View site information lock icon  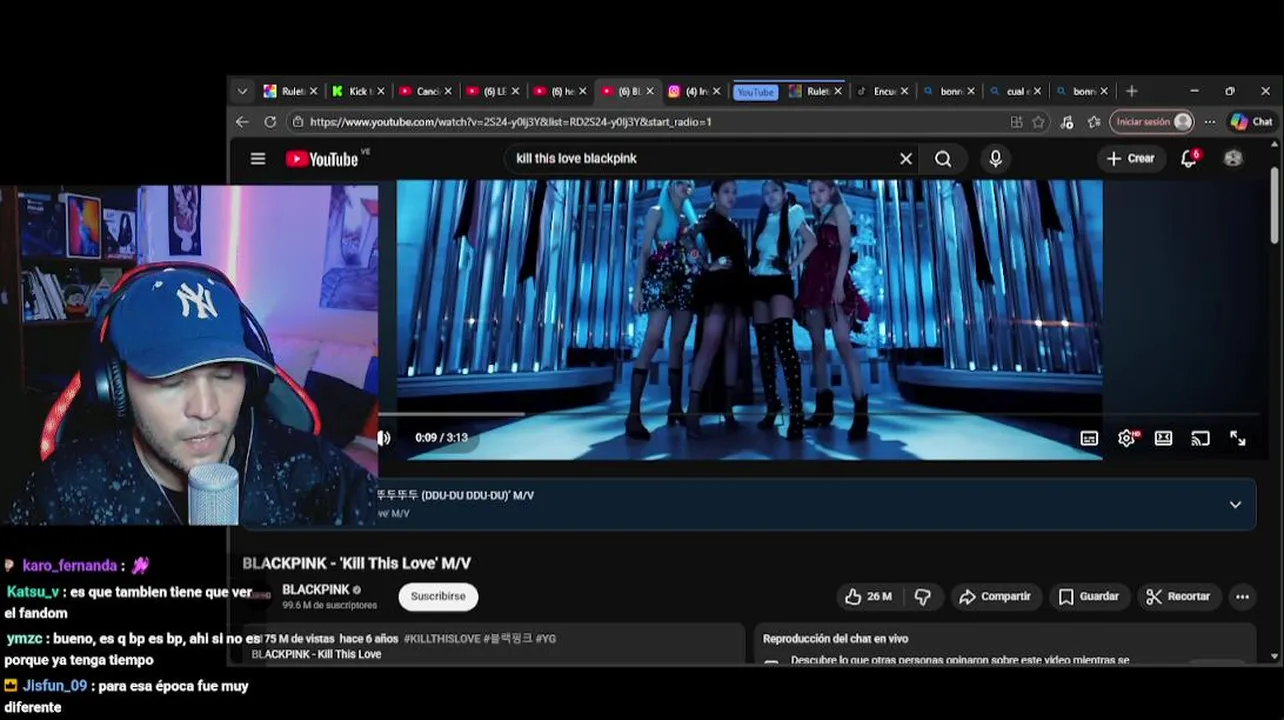(x=296, y=122)
